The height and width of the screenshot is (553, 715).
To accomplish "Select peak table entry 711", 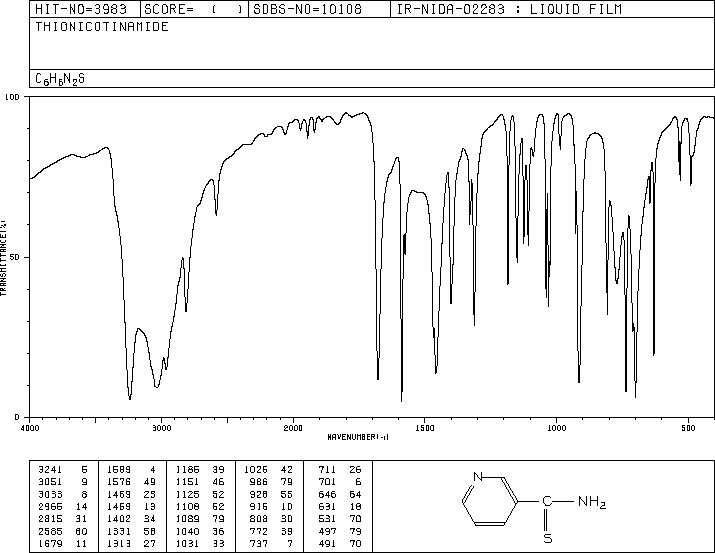I will click(x=327, y=470).
